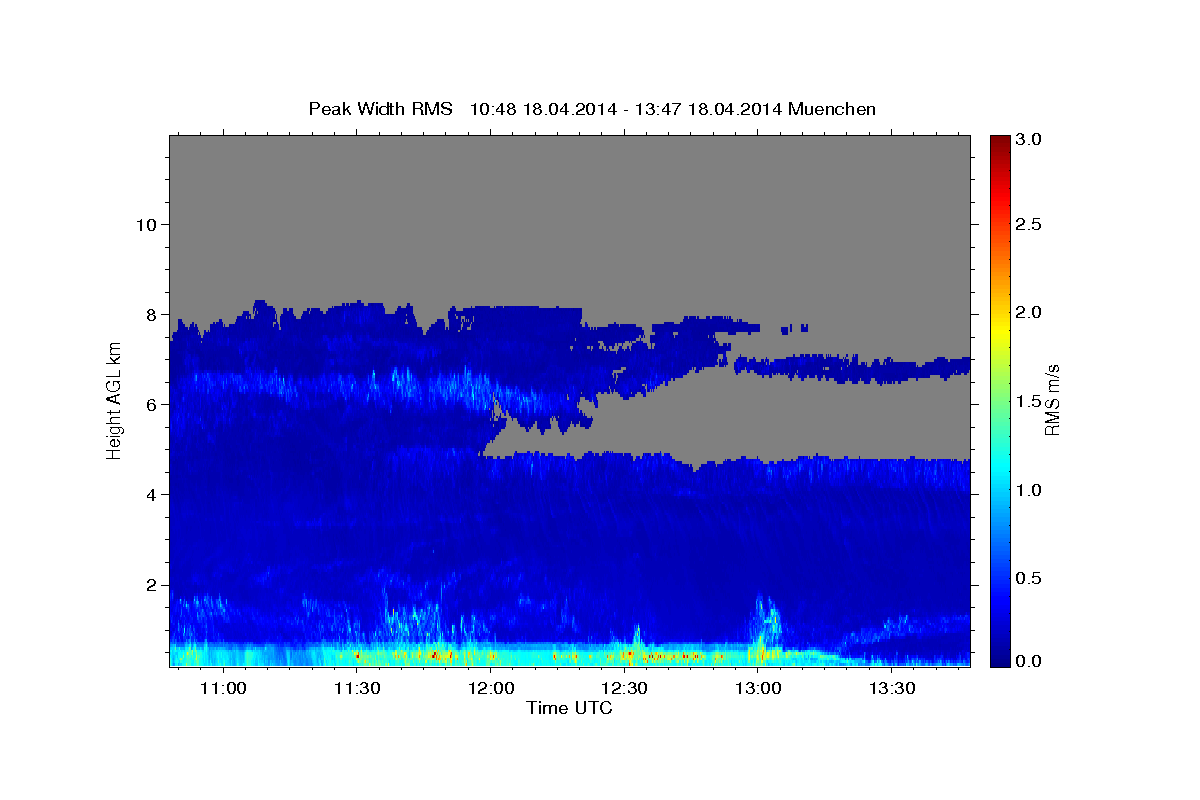The image size is (1200, 800).
Task: Click the end time '13:47 18.04.2014' in title
Action: pos(709,108)
